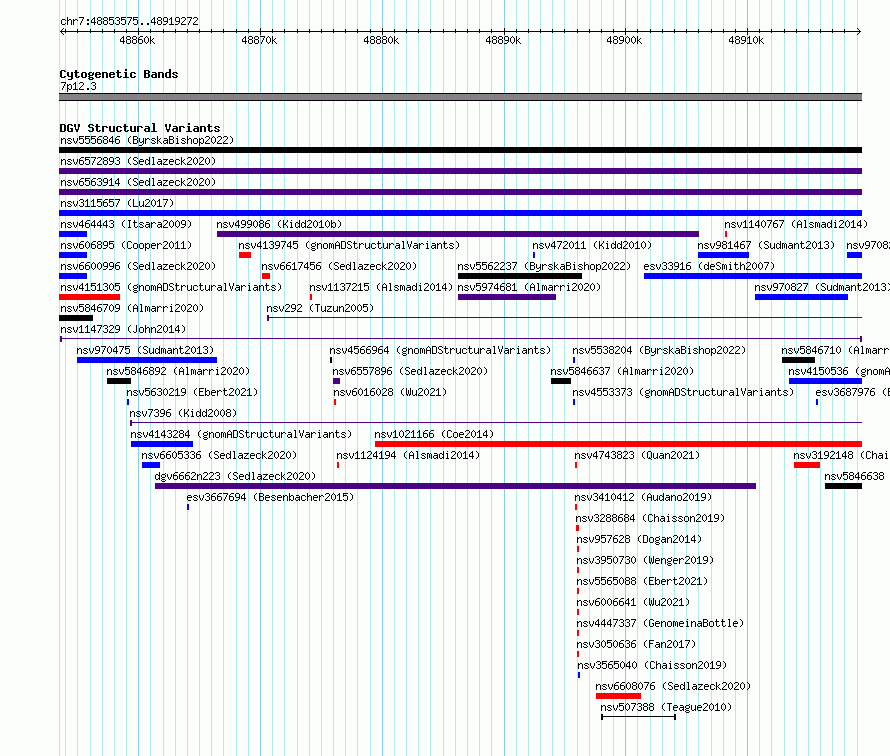
Task: Select nsv4143284 gnomAD variant label
Action: click(241, 434)
